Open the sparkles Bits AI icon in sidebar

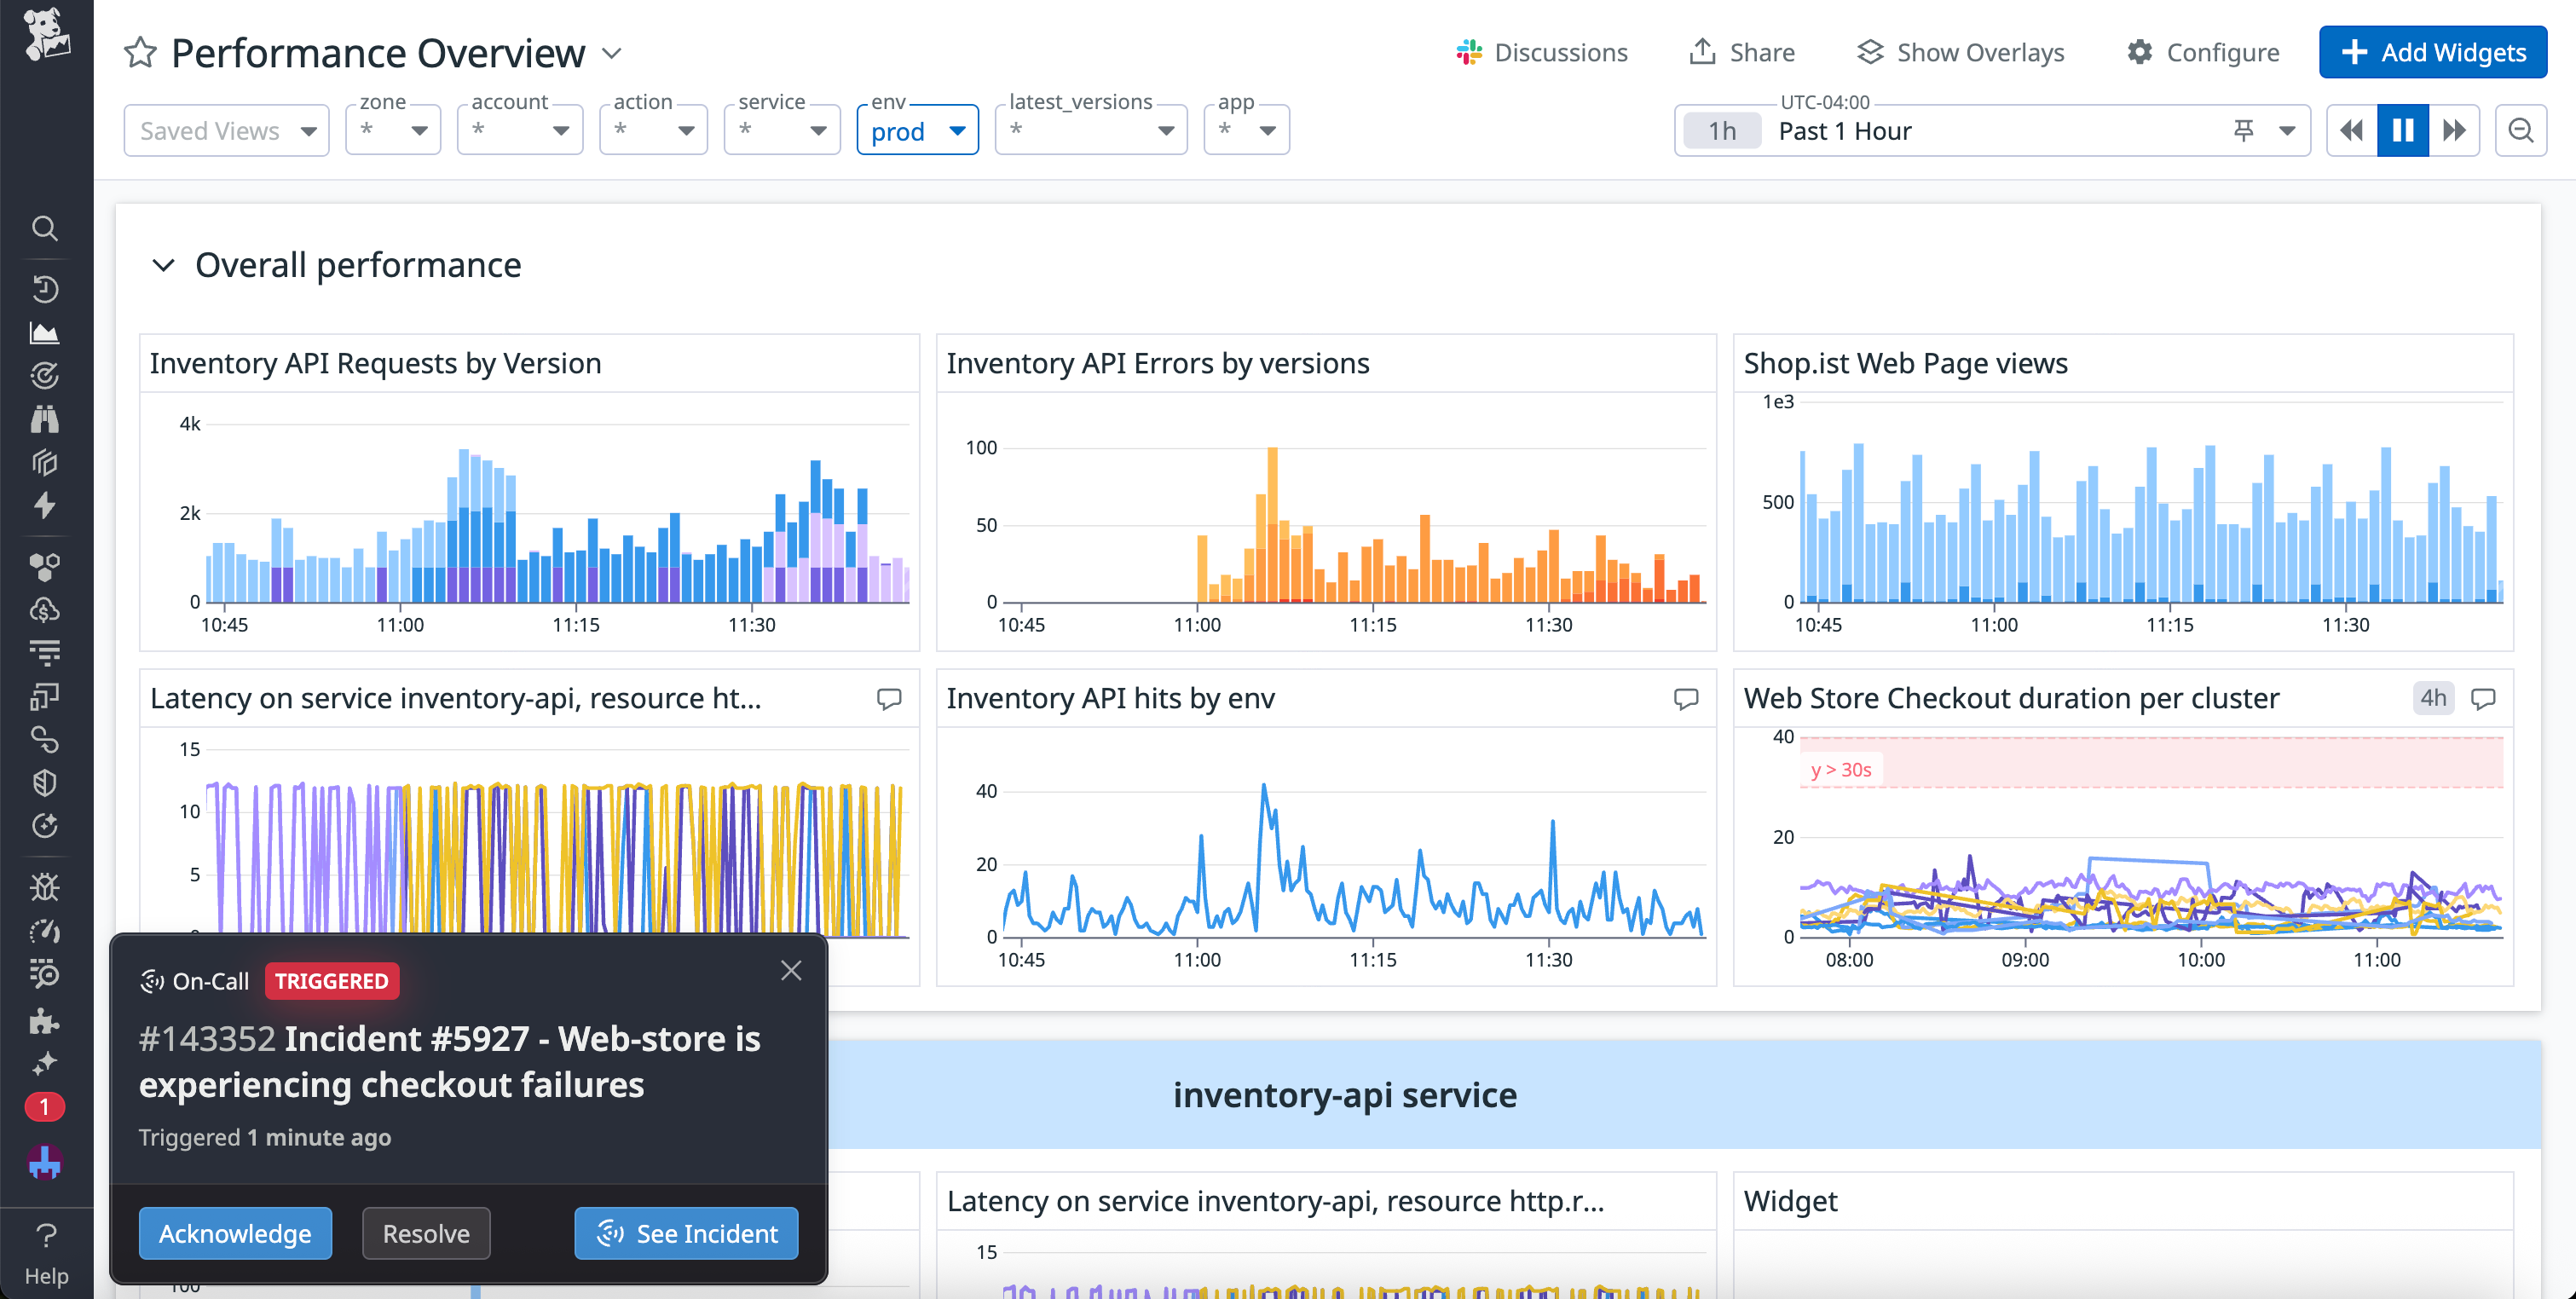click(x=46, y=1062)
